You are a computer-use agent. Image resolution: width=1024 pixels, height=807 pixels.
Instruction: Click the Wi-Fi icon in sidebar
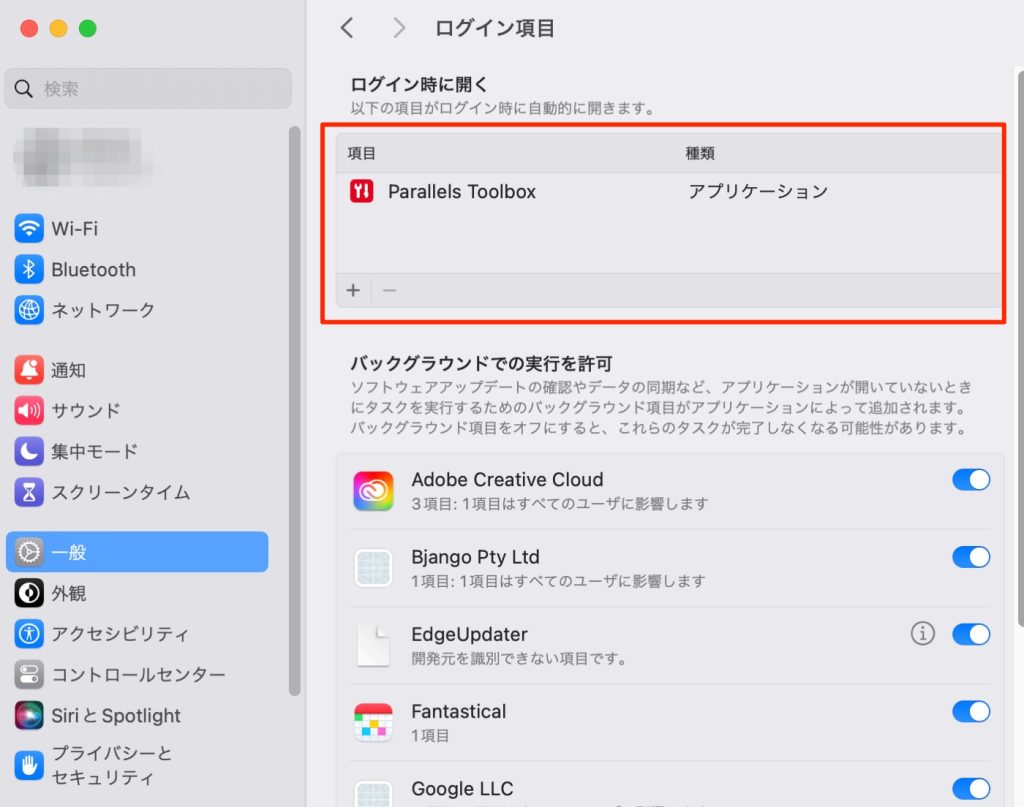point(29,229)
